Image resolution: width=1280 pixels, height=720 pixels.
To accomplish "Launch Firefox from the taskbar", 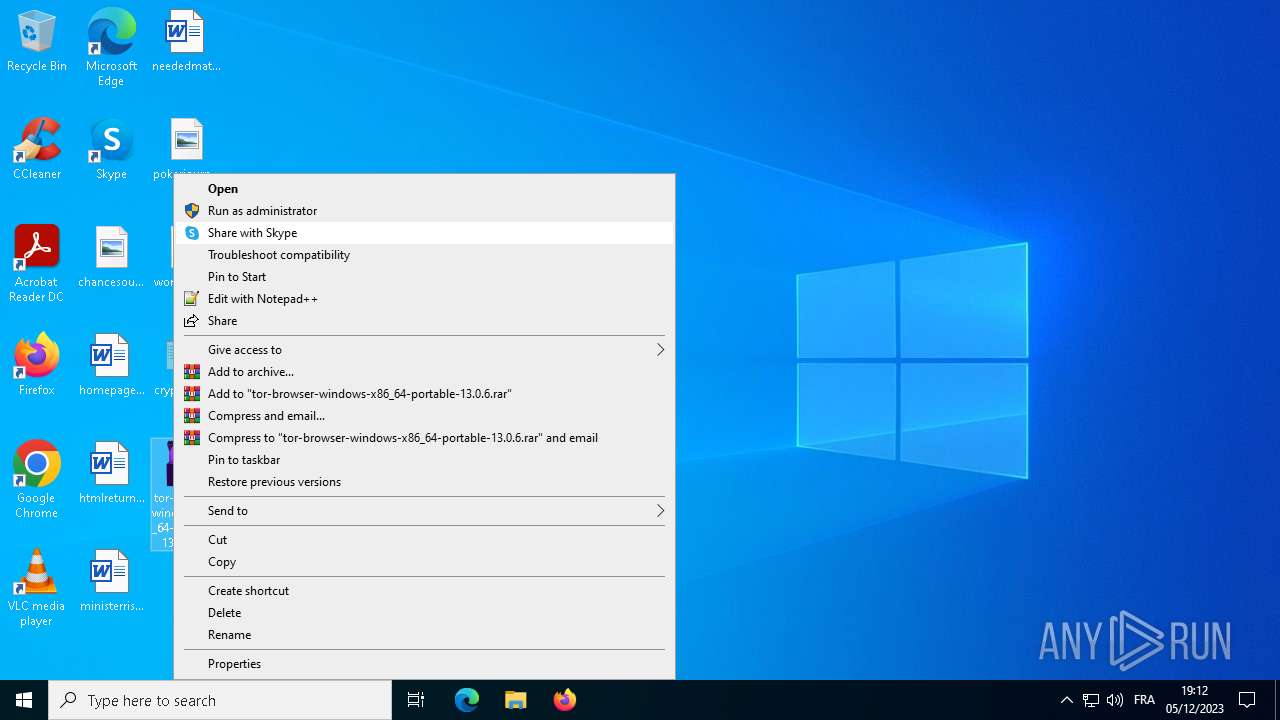I will [565, 700].
